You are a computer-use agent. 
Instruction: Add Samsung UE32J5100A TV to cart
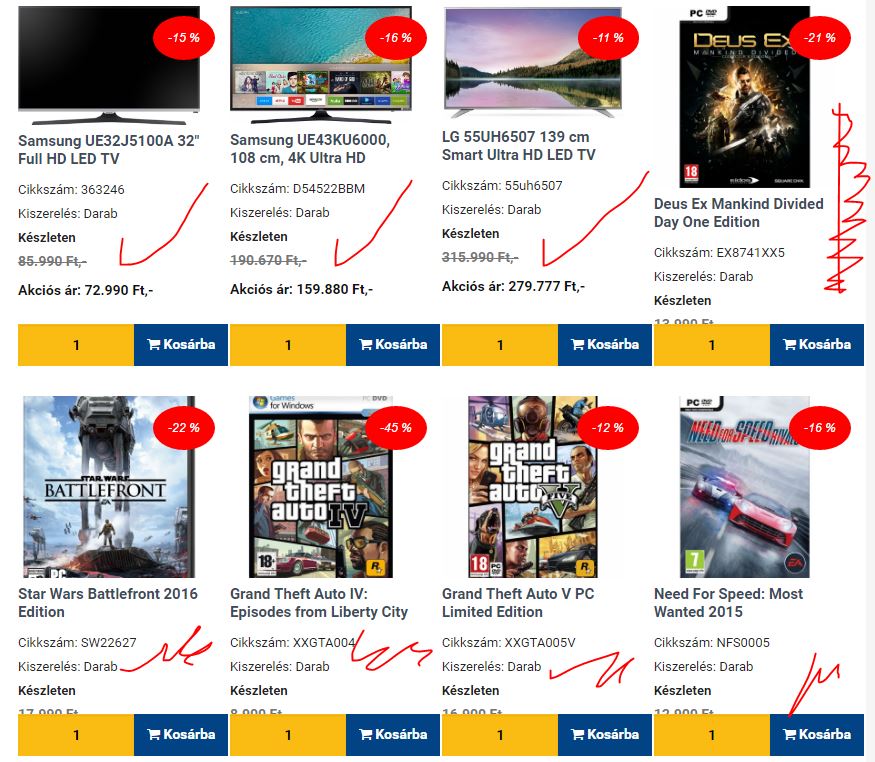point(181,345)
